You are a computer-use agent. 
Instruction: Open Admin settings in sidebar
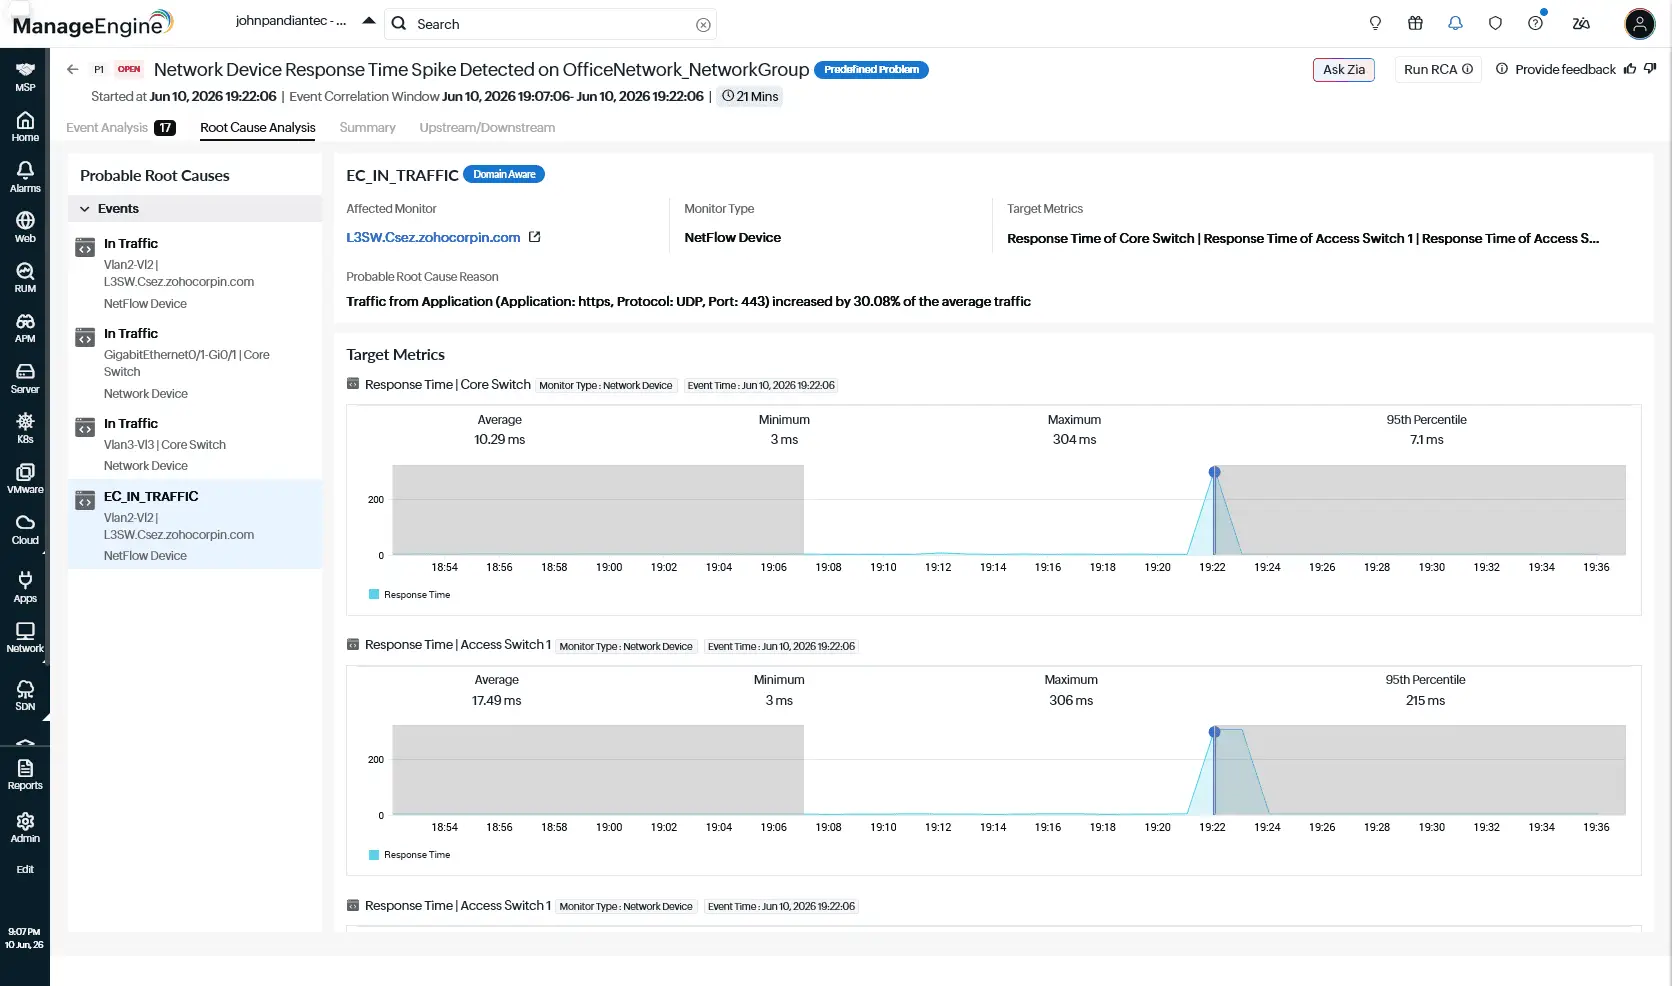point(25,827)
